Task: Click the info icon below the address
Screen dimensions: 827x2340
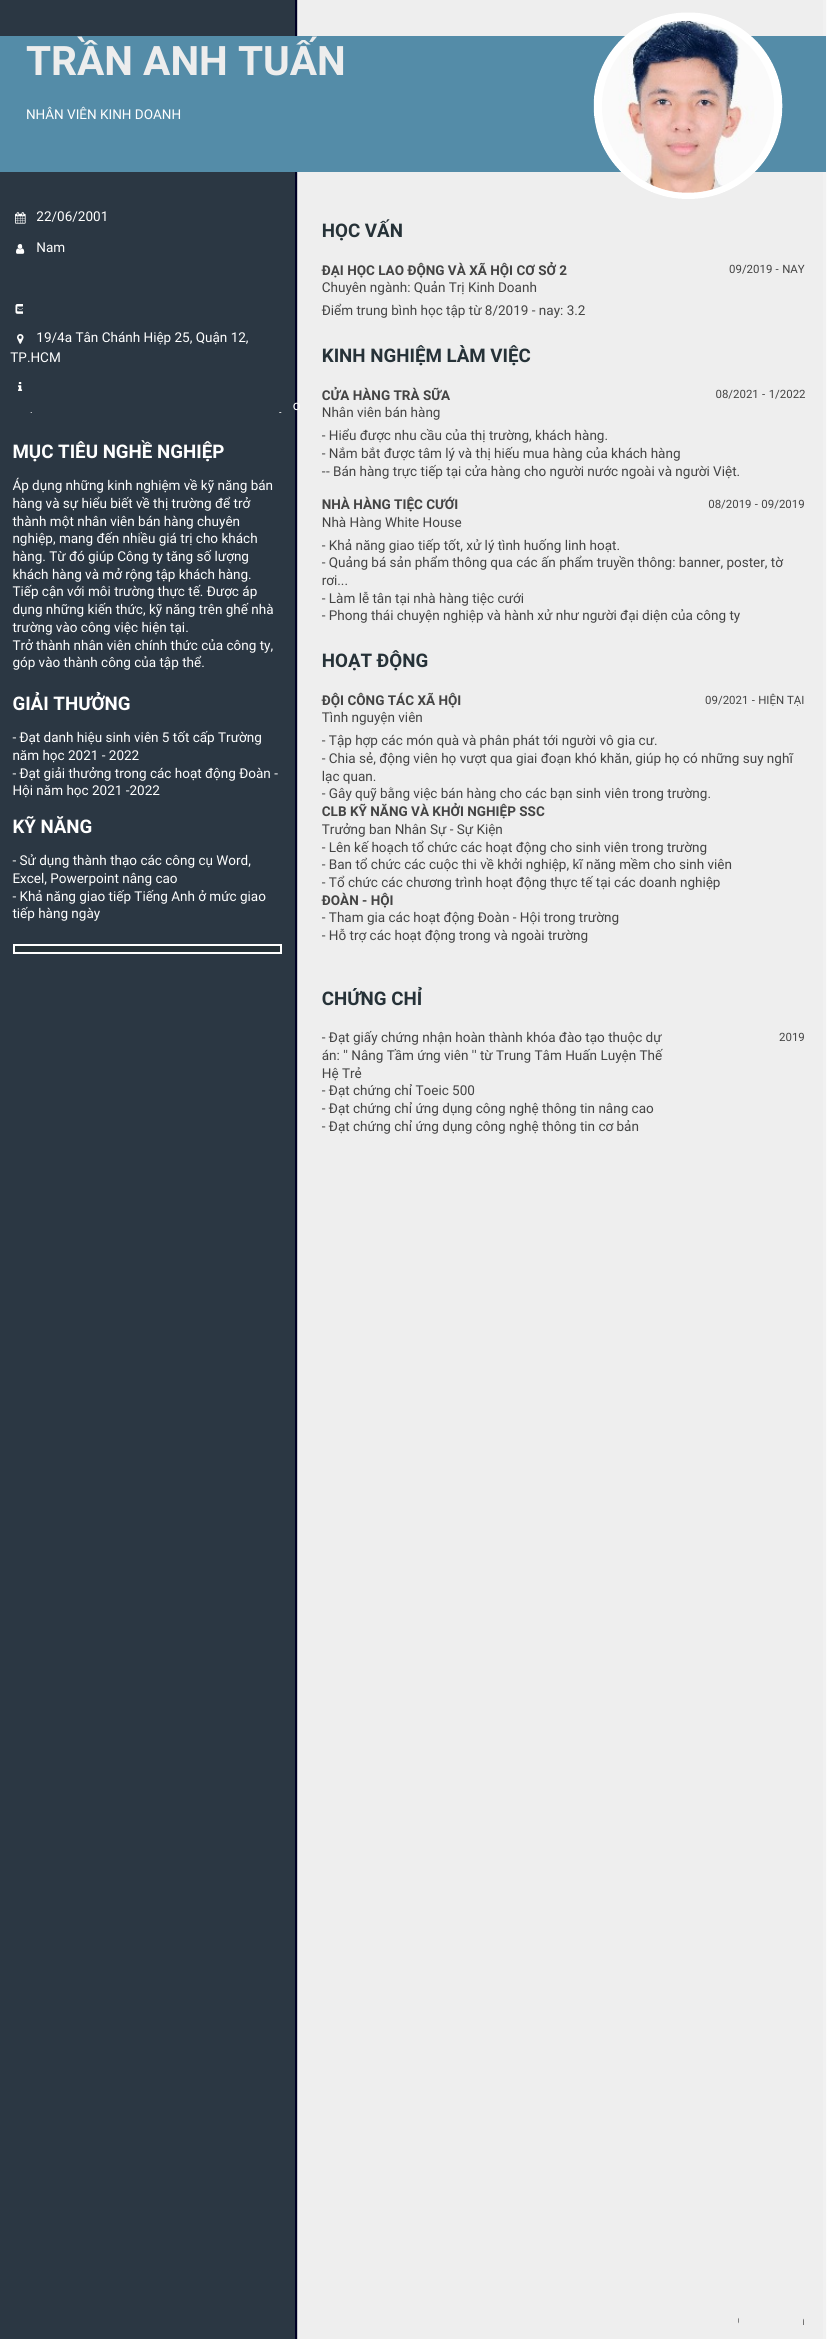Action: coord(19,387)
